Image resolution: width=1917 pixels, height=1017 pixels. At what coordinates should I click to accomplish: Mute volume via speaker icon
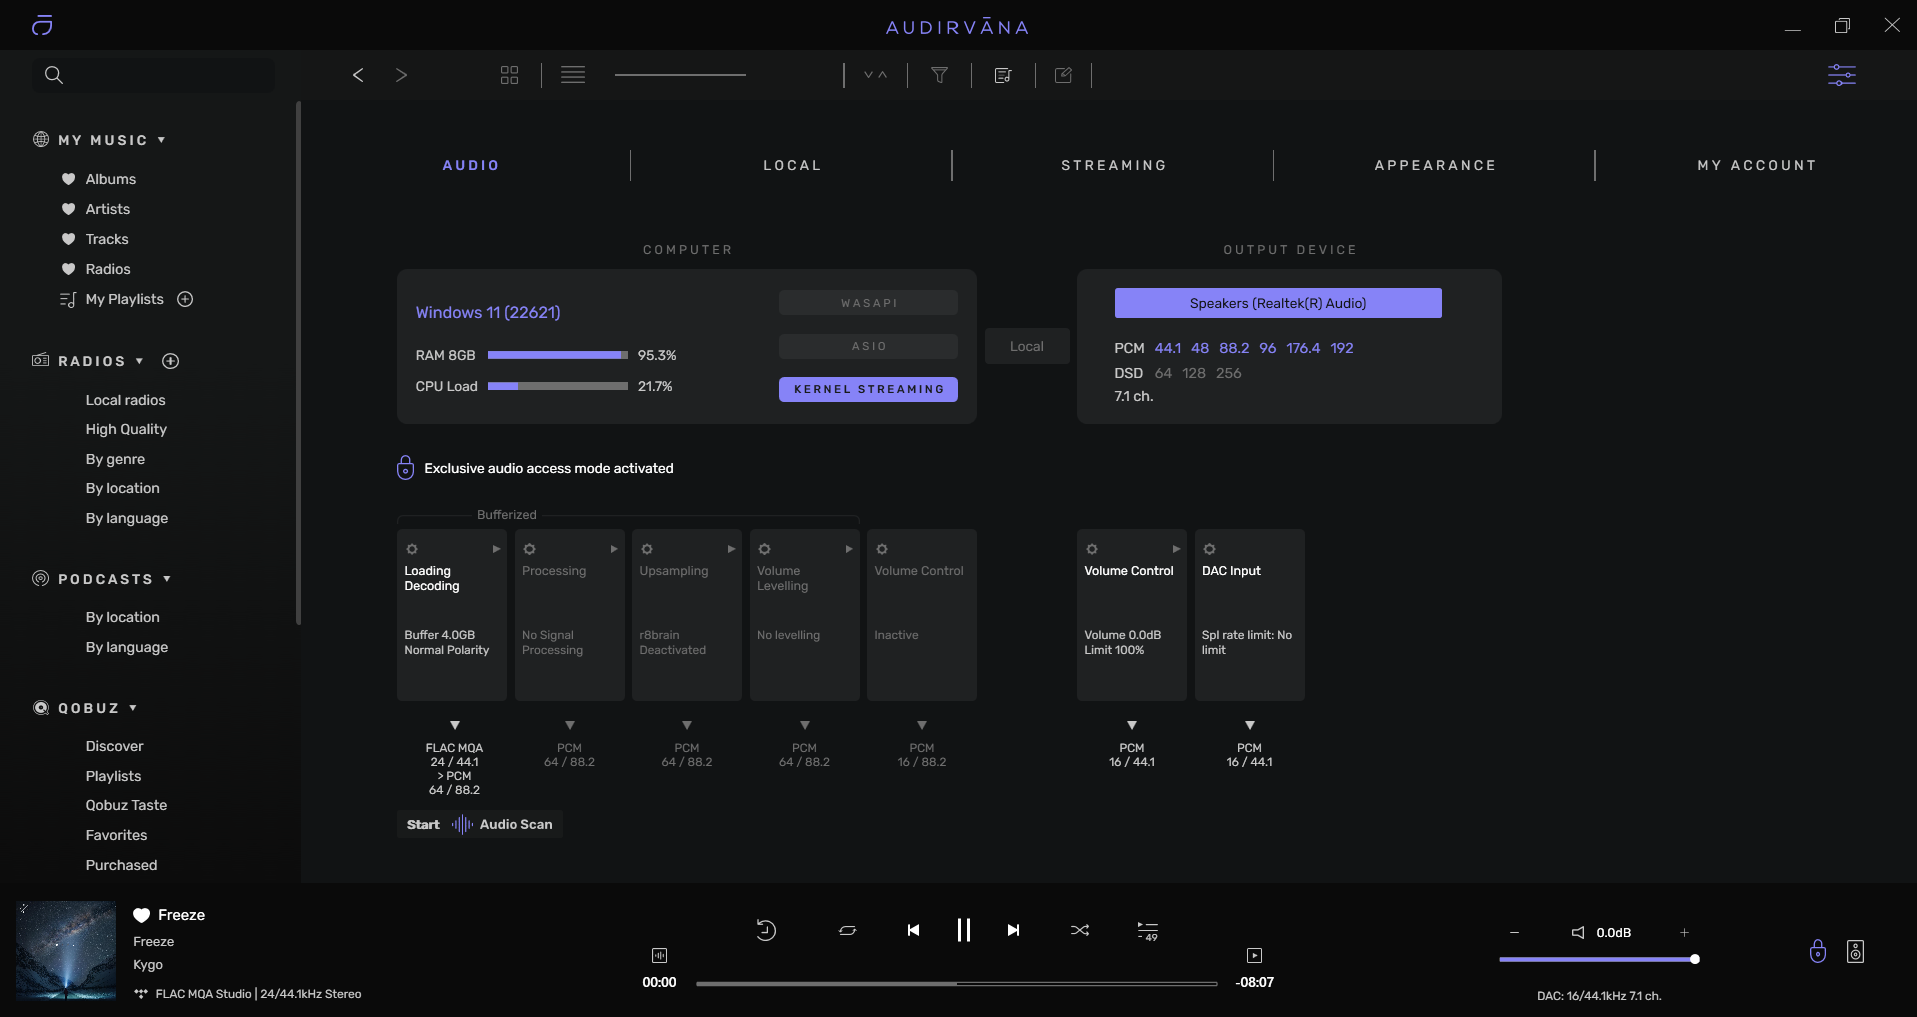[x=1578, y=932]
